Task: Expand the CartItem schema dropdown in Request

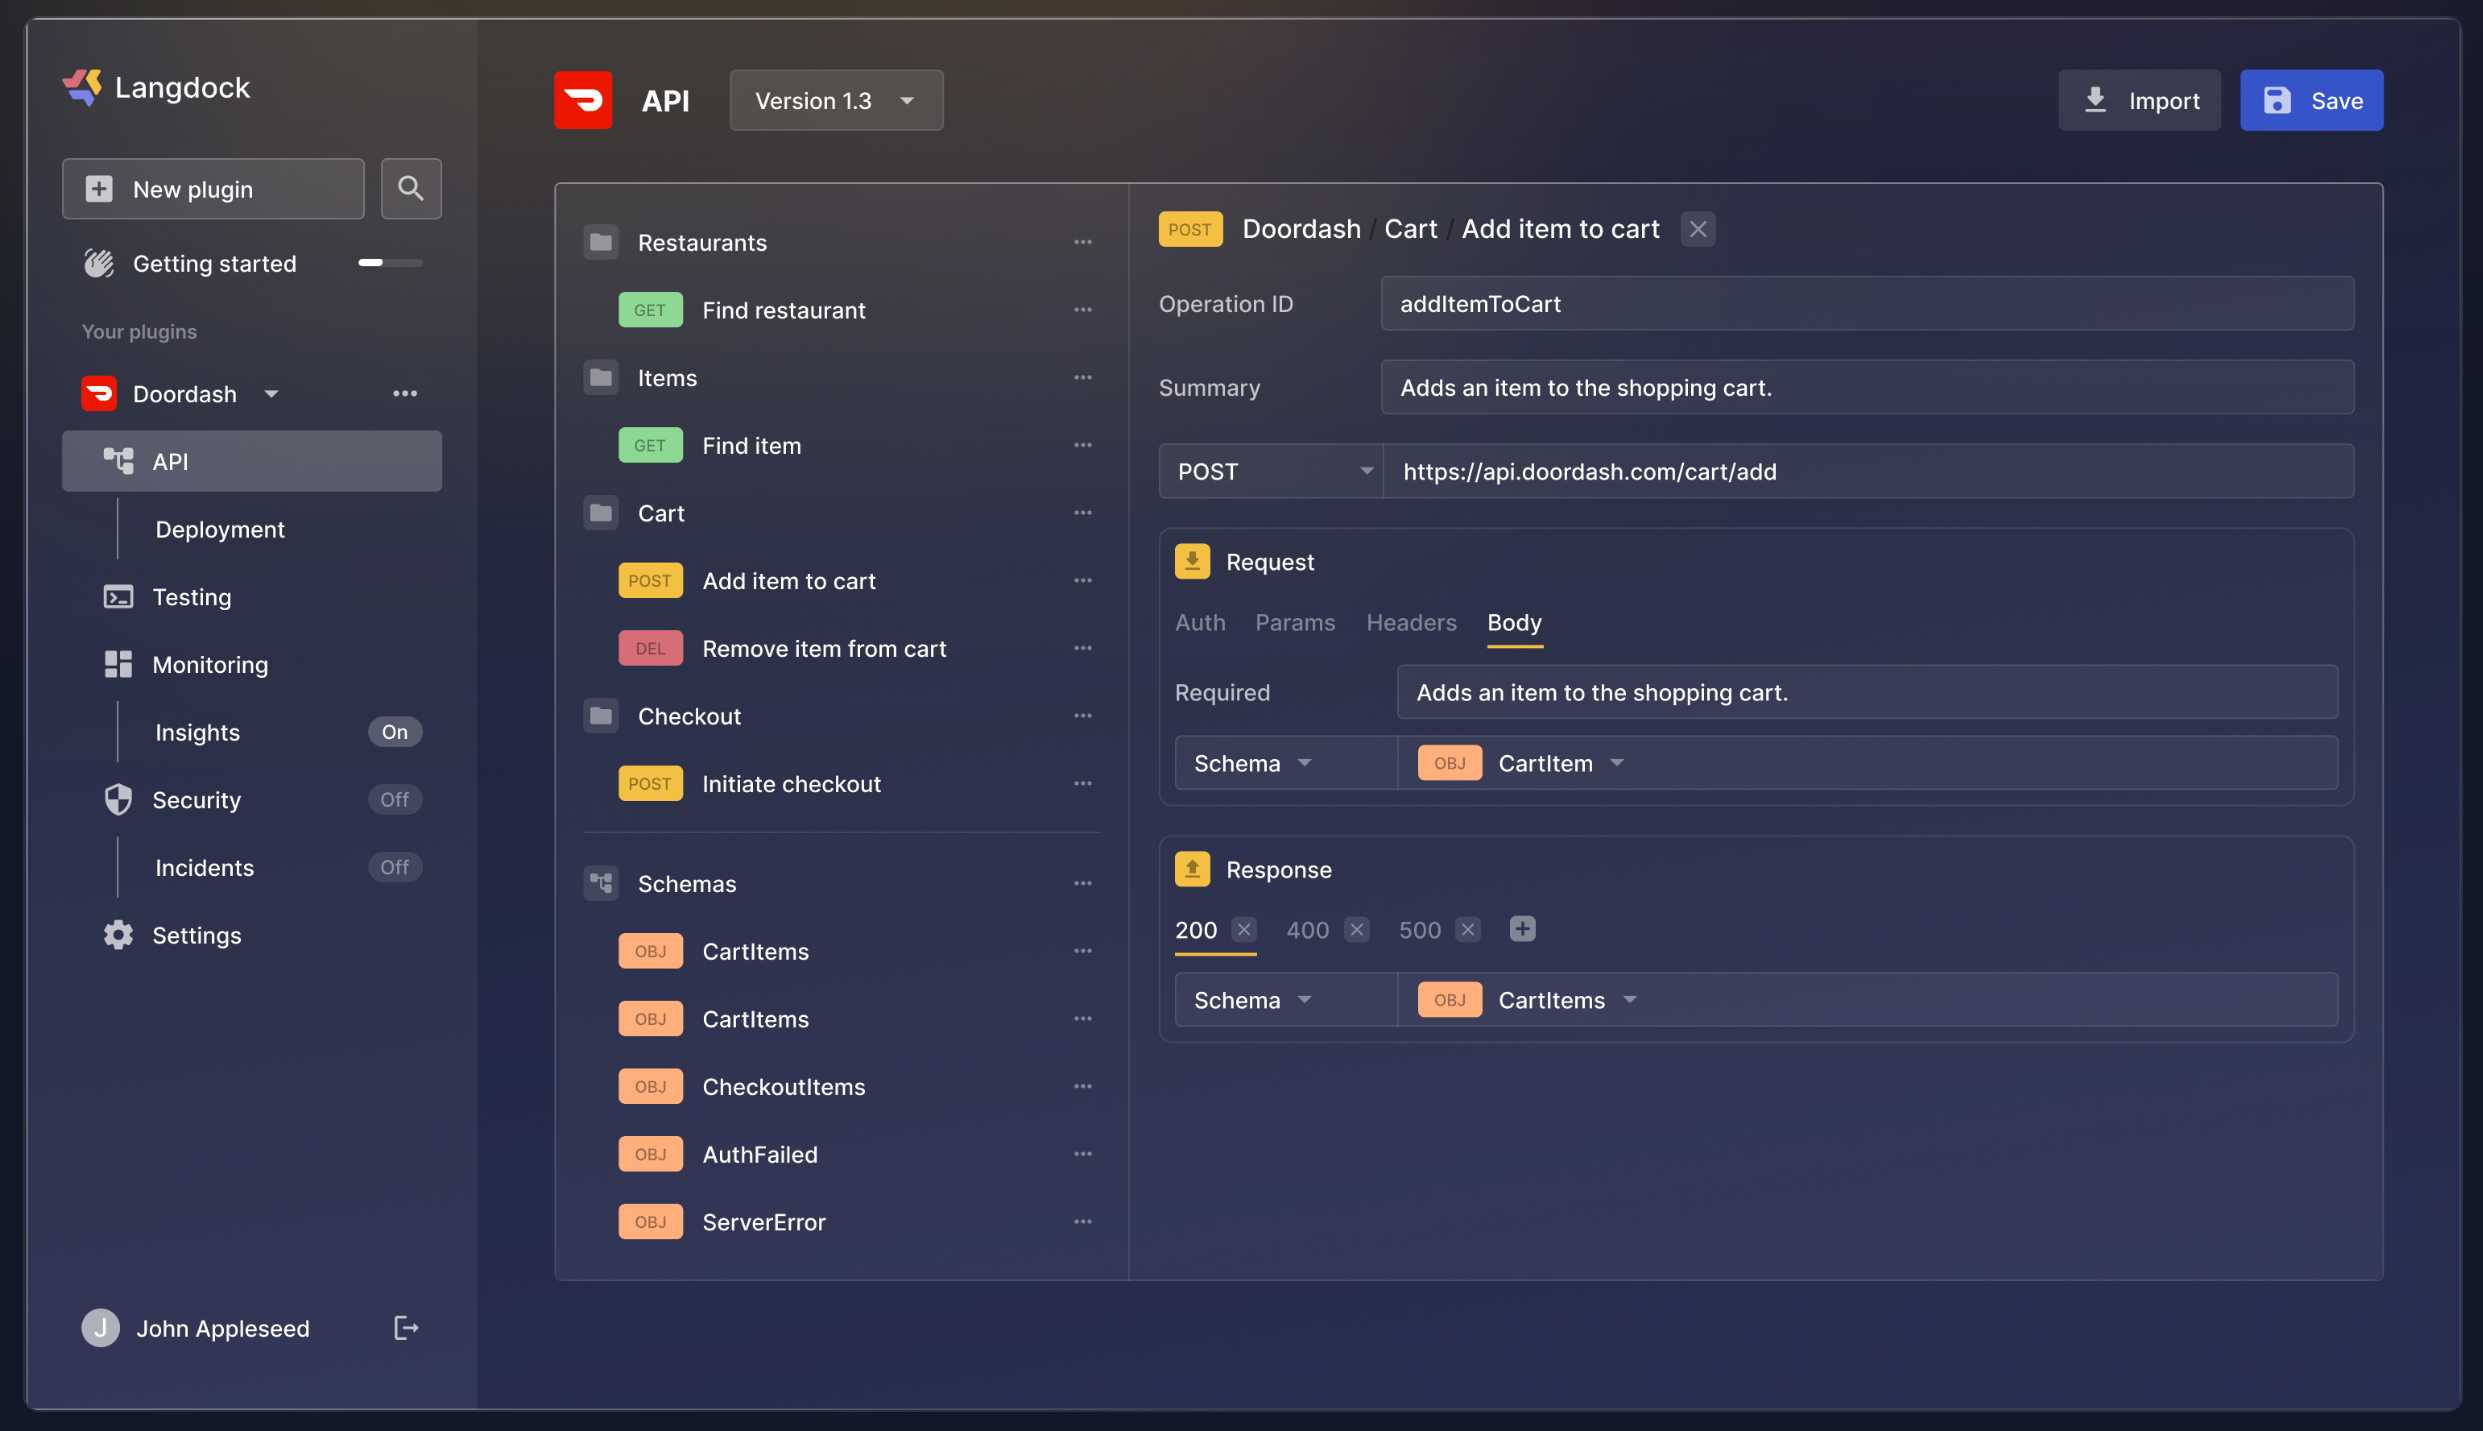Action: (1616, 763)
